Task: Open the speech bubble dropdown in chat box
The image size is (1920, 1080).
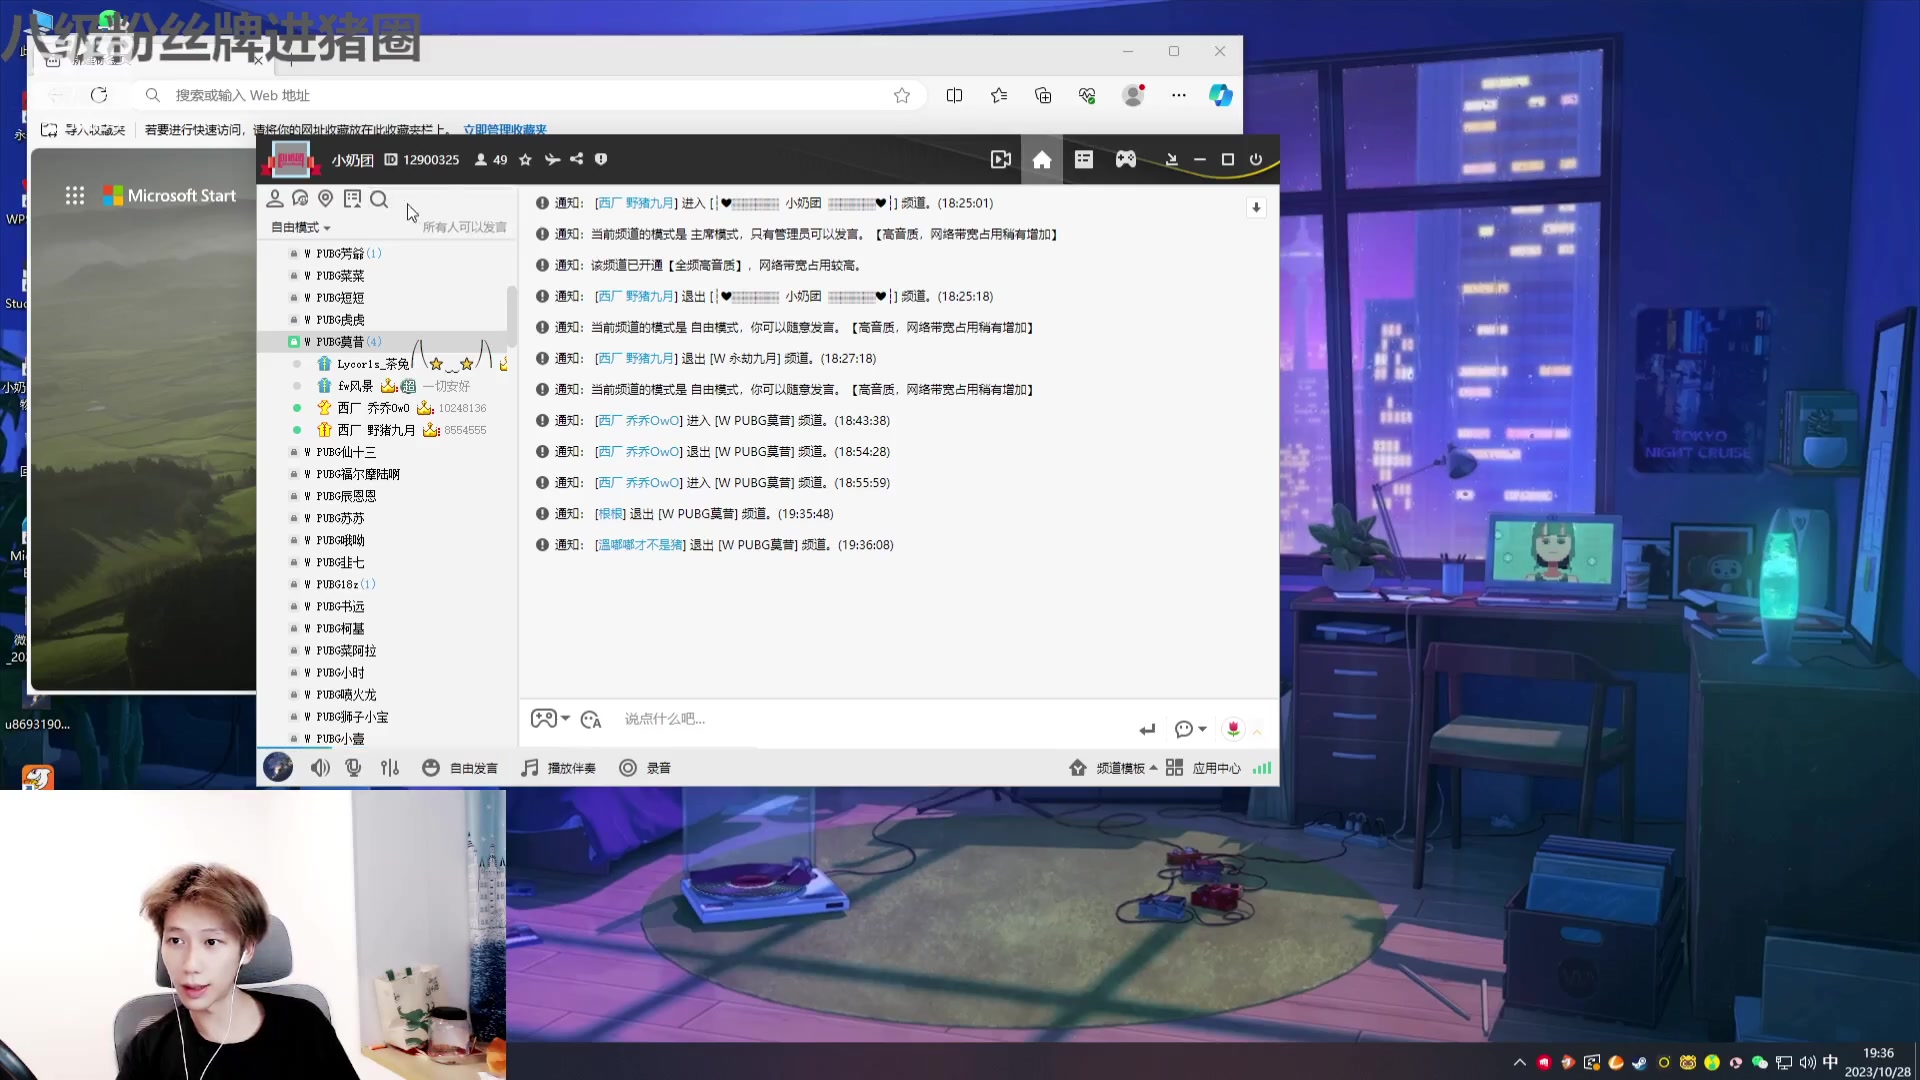Action: point(1190,729)
